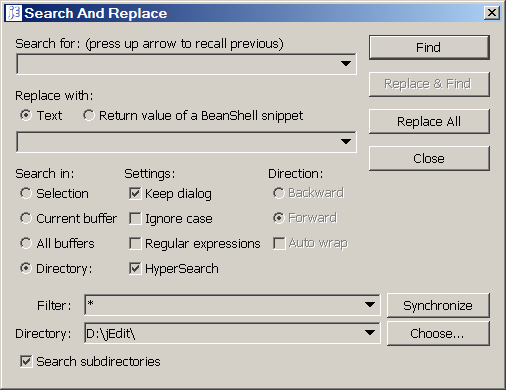Open the Filter dropdown list

[x=370, y=305]
